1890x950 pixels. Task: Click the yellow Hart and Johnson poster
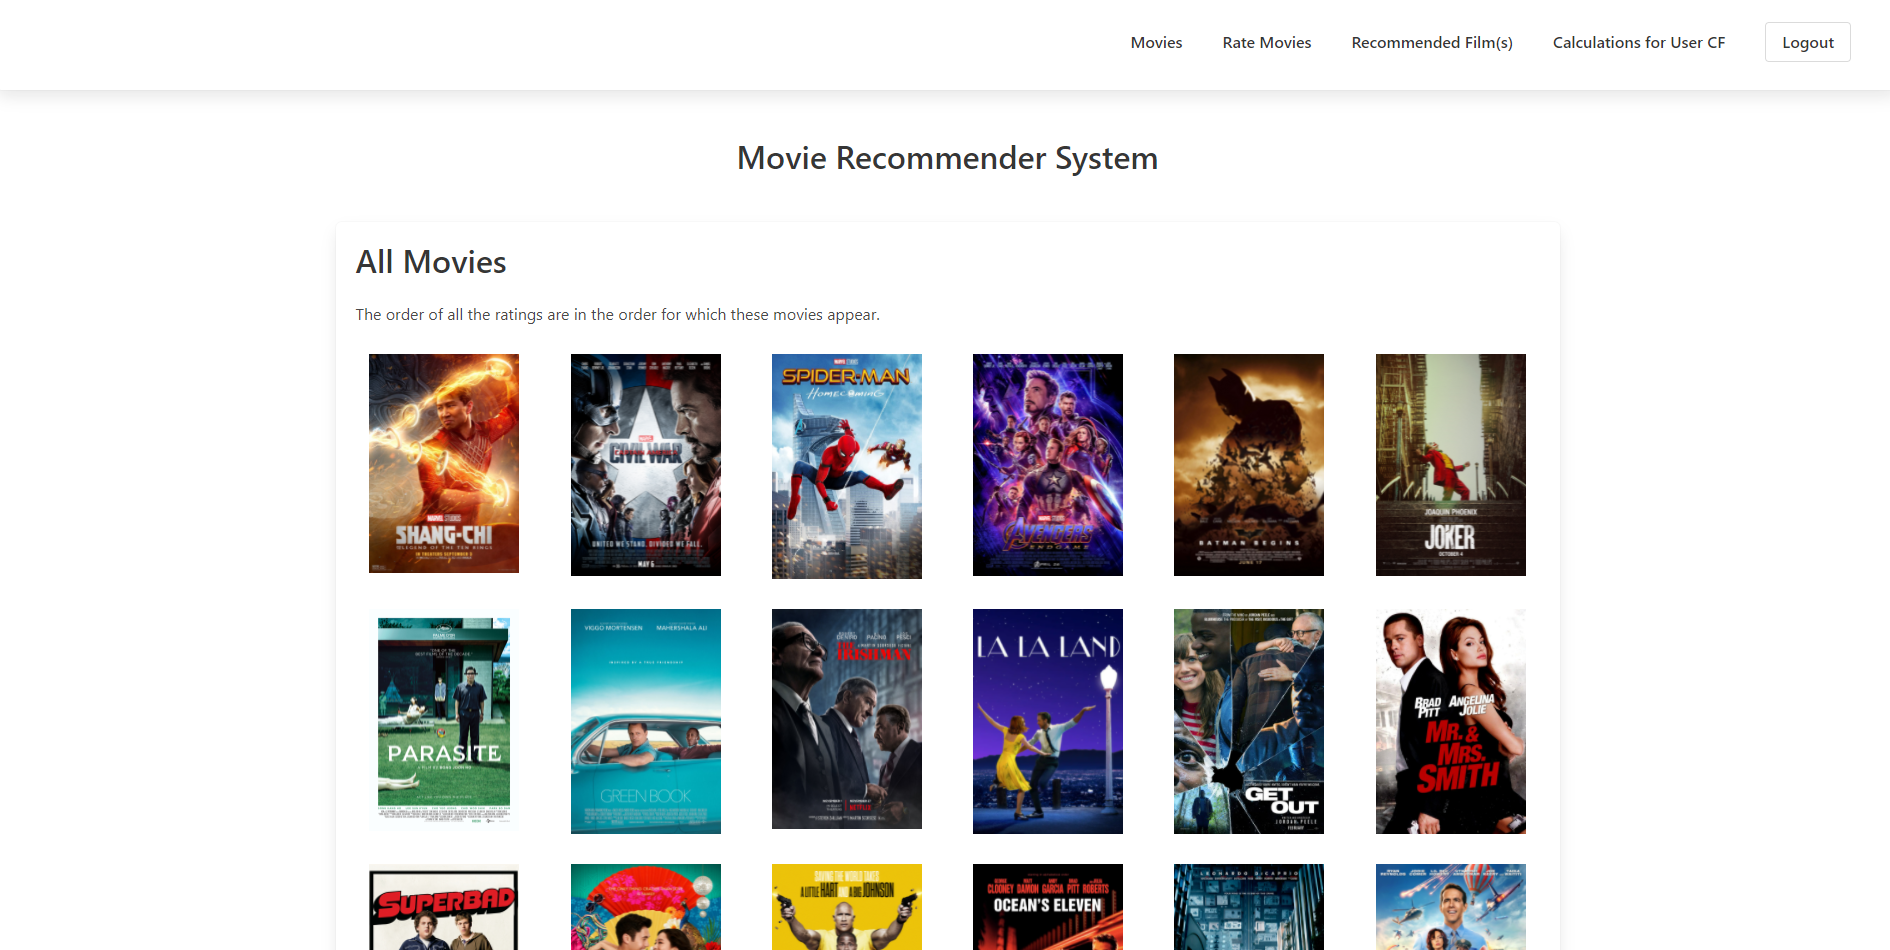pos(847,907)
